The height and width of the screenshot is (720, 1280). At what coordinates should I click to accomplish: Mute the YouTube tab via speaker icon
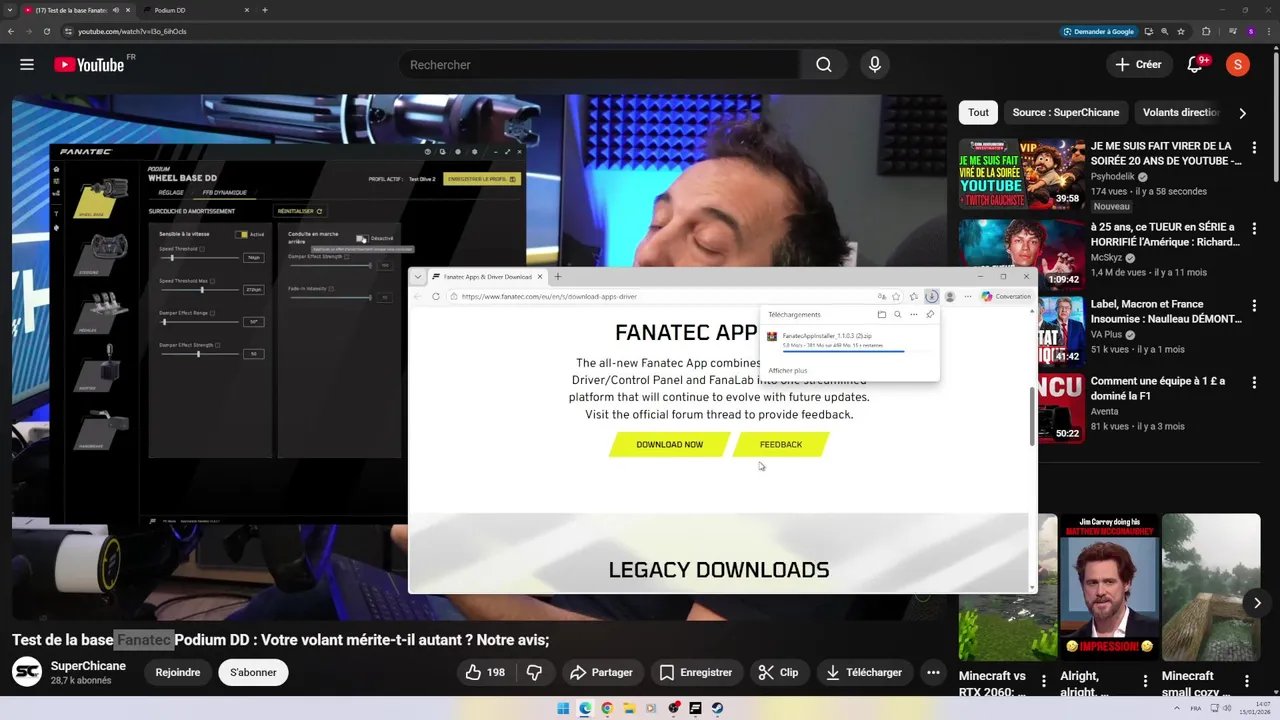[116, 10]
